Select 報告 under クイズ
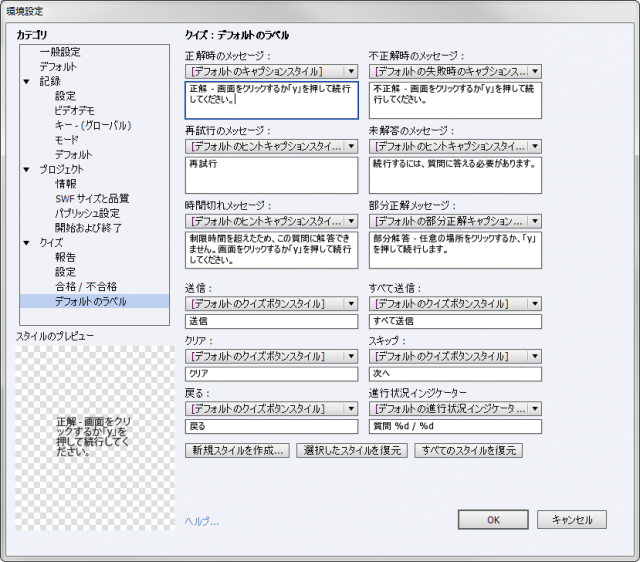Viewport: 640px width, 562px height. click(x=65, y=258)
